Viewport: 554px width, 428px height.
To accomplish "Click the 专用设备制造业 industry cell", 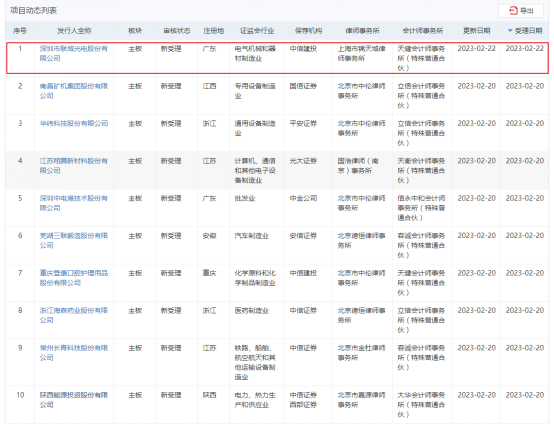I will click(255, 91).
